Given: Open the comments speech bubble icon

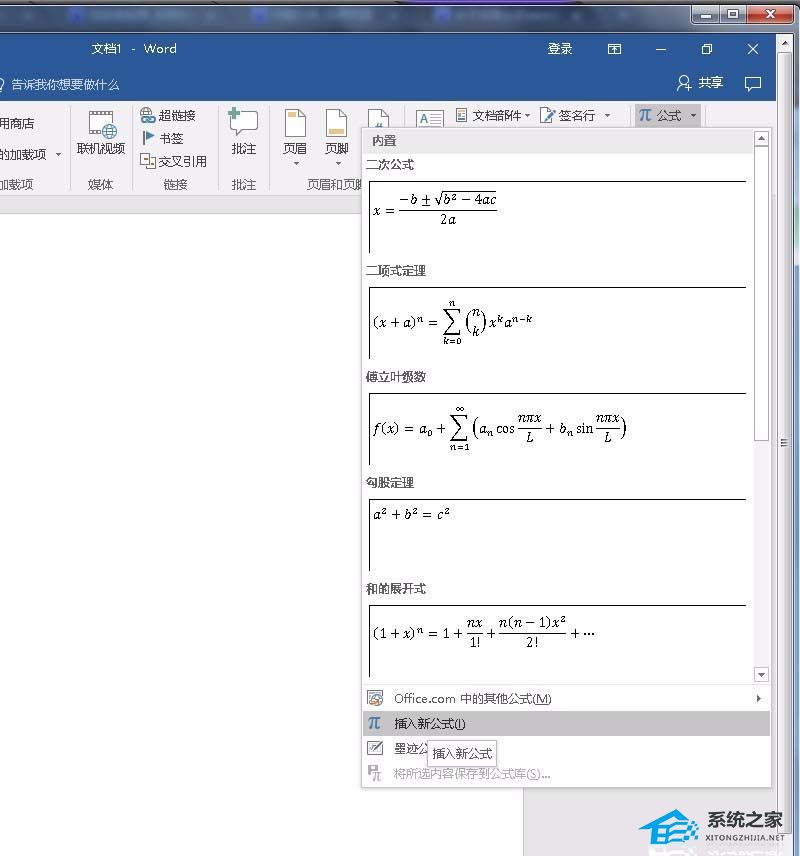Looking at the screenshot, I should pos(752,83).
